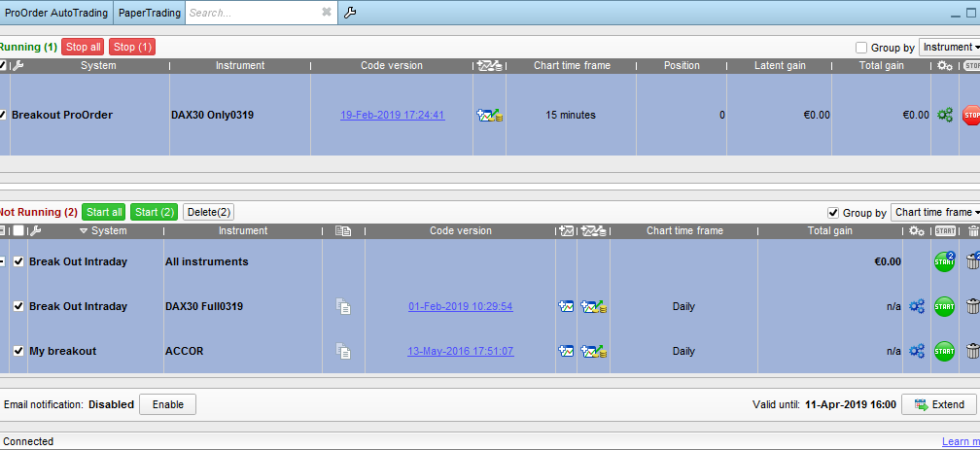Open blue gears settings for My breakout

pyautogui.click(x=917, y=351)
